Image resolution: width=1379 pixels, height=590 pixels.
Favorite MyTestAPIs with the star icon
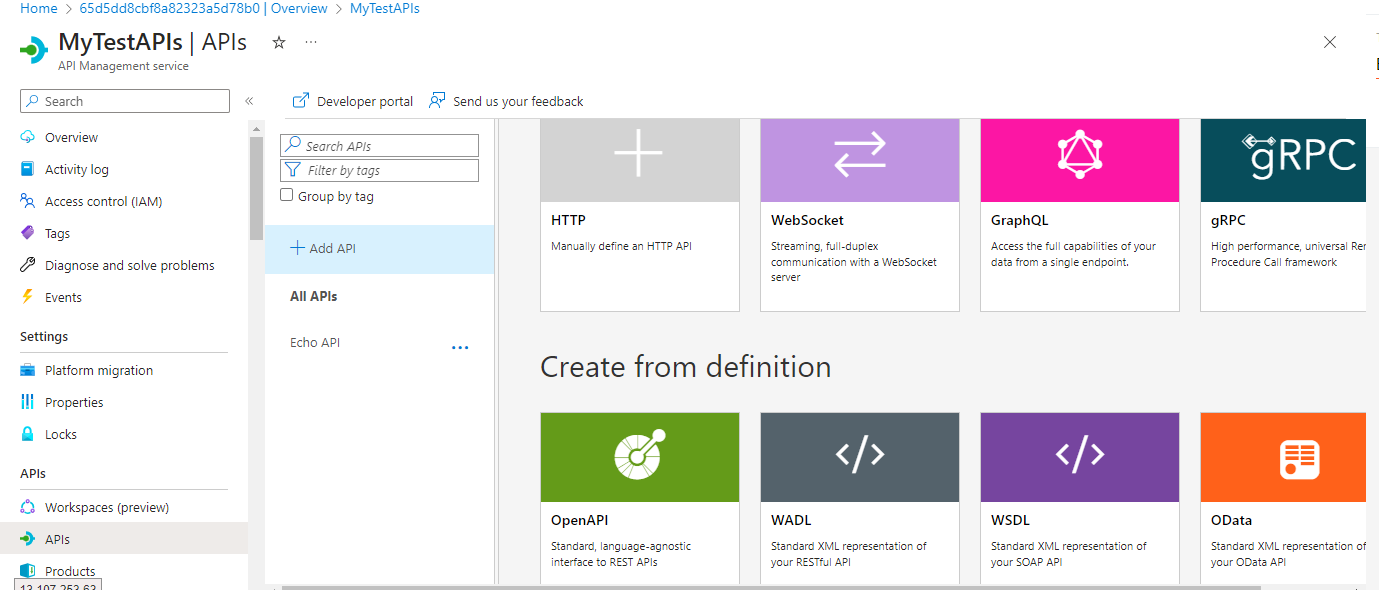coord(279,42)
